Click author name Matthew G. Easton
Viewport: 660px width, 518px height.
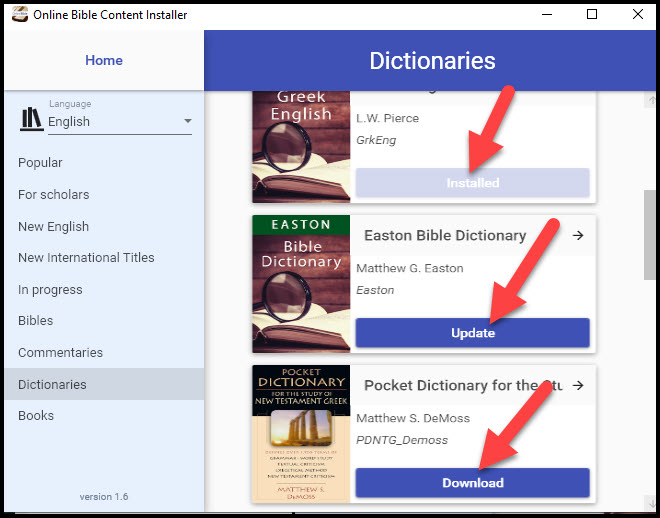(x=410, y=268)
